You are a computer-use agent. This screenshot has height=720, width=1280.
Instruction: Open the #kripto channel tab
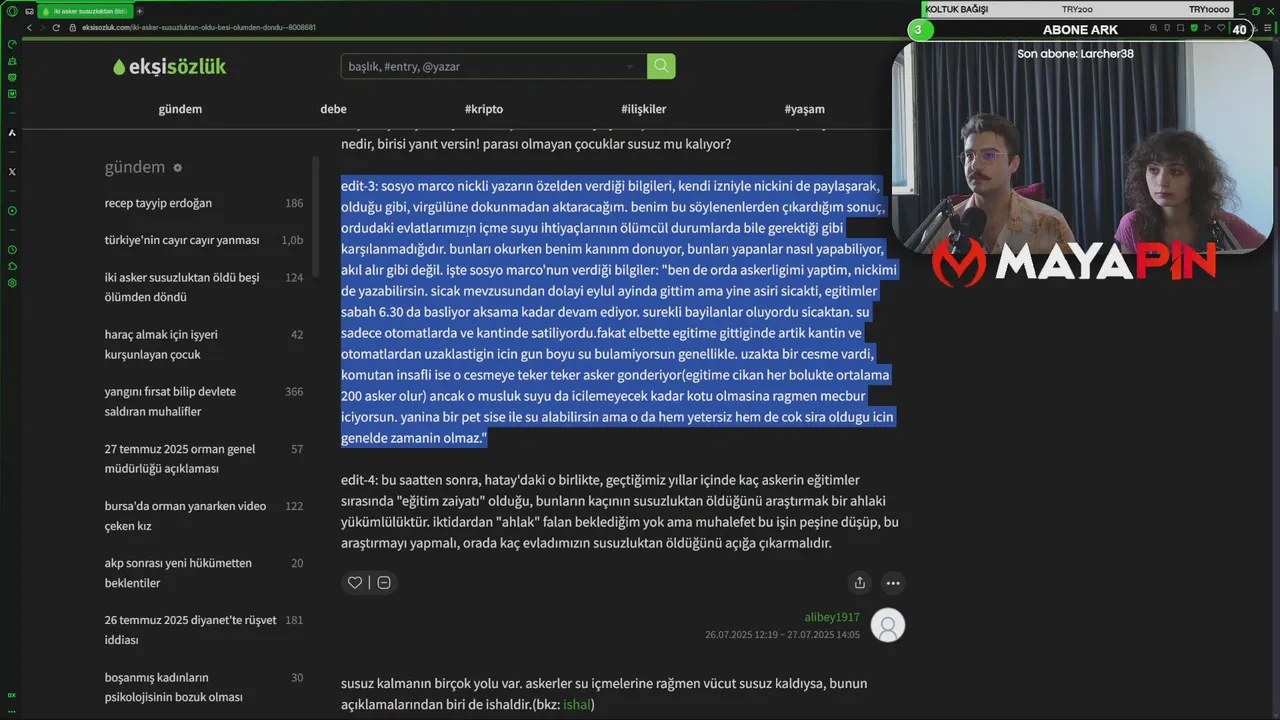click(x=484, y=109)
